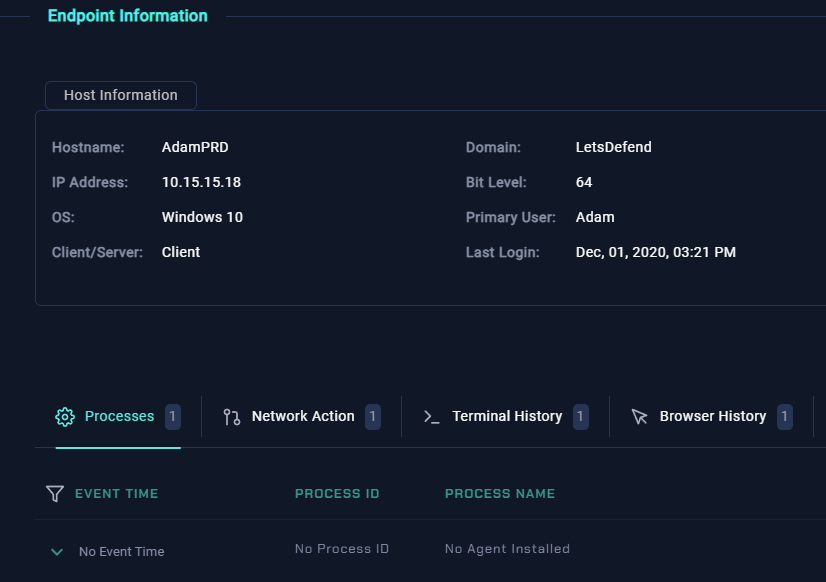Screen dimensions: 826x582
Task: Expand the No Event Time row chevron
Action: pyautogui.click(x=57, y=552)
